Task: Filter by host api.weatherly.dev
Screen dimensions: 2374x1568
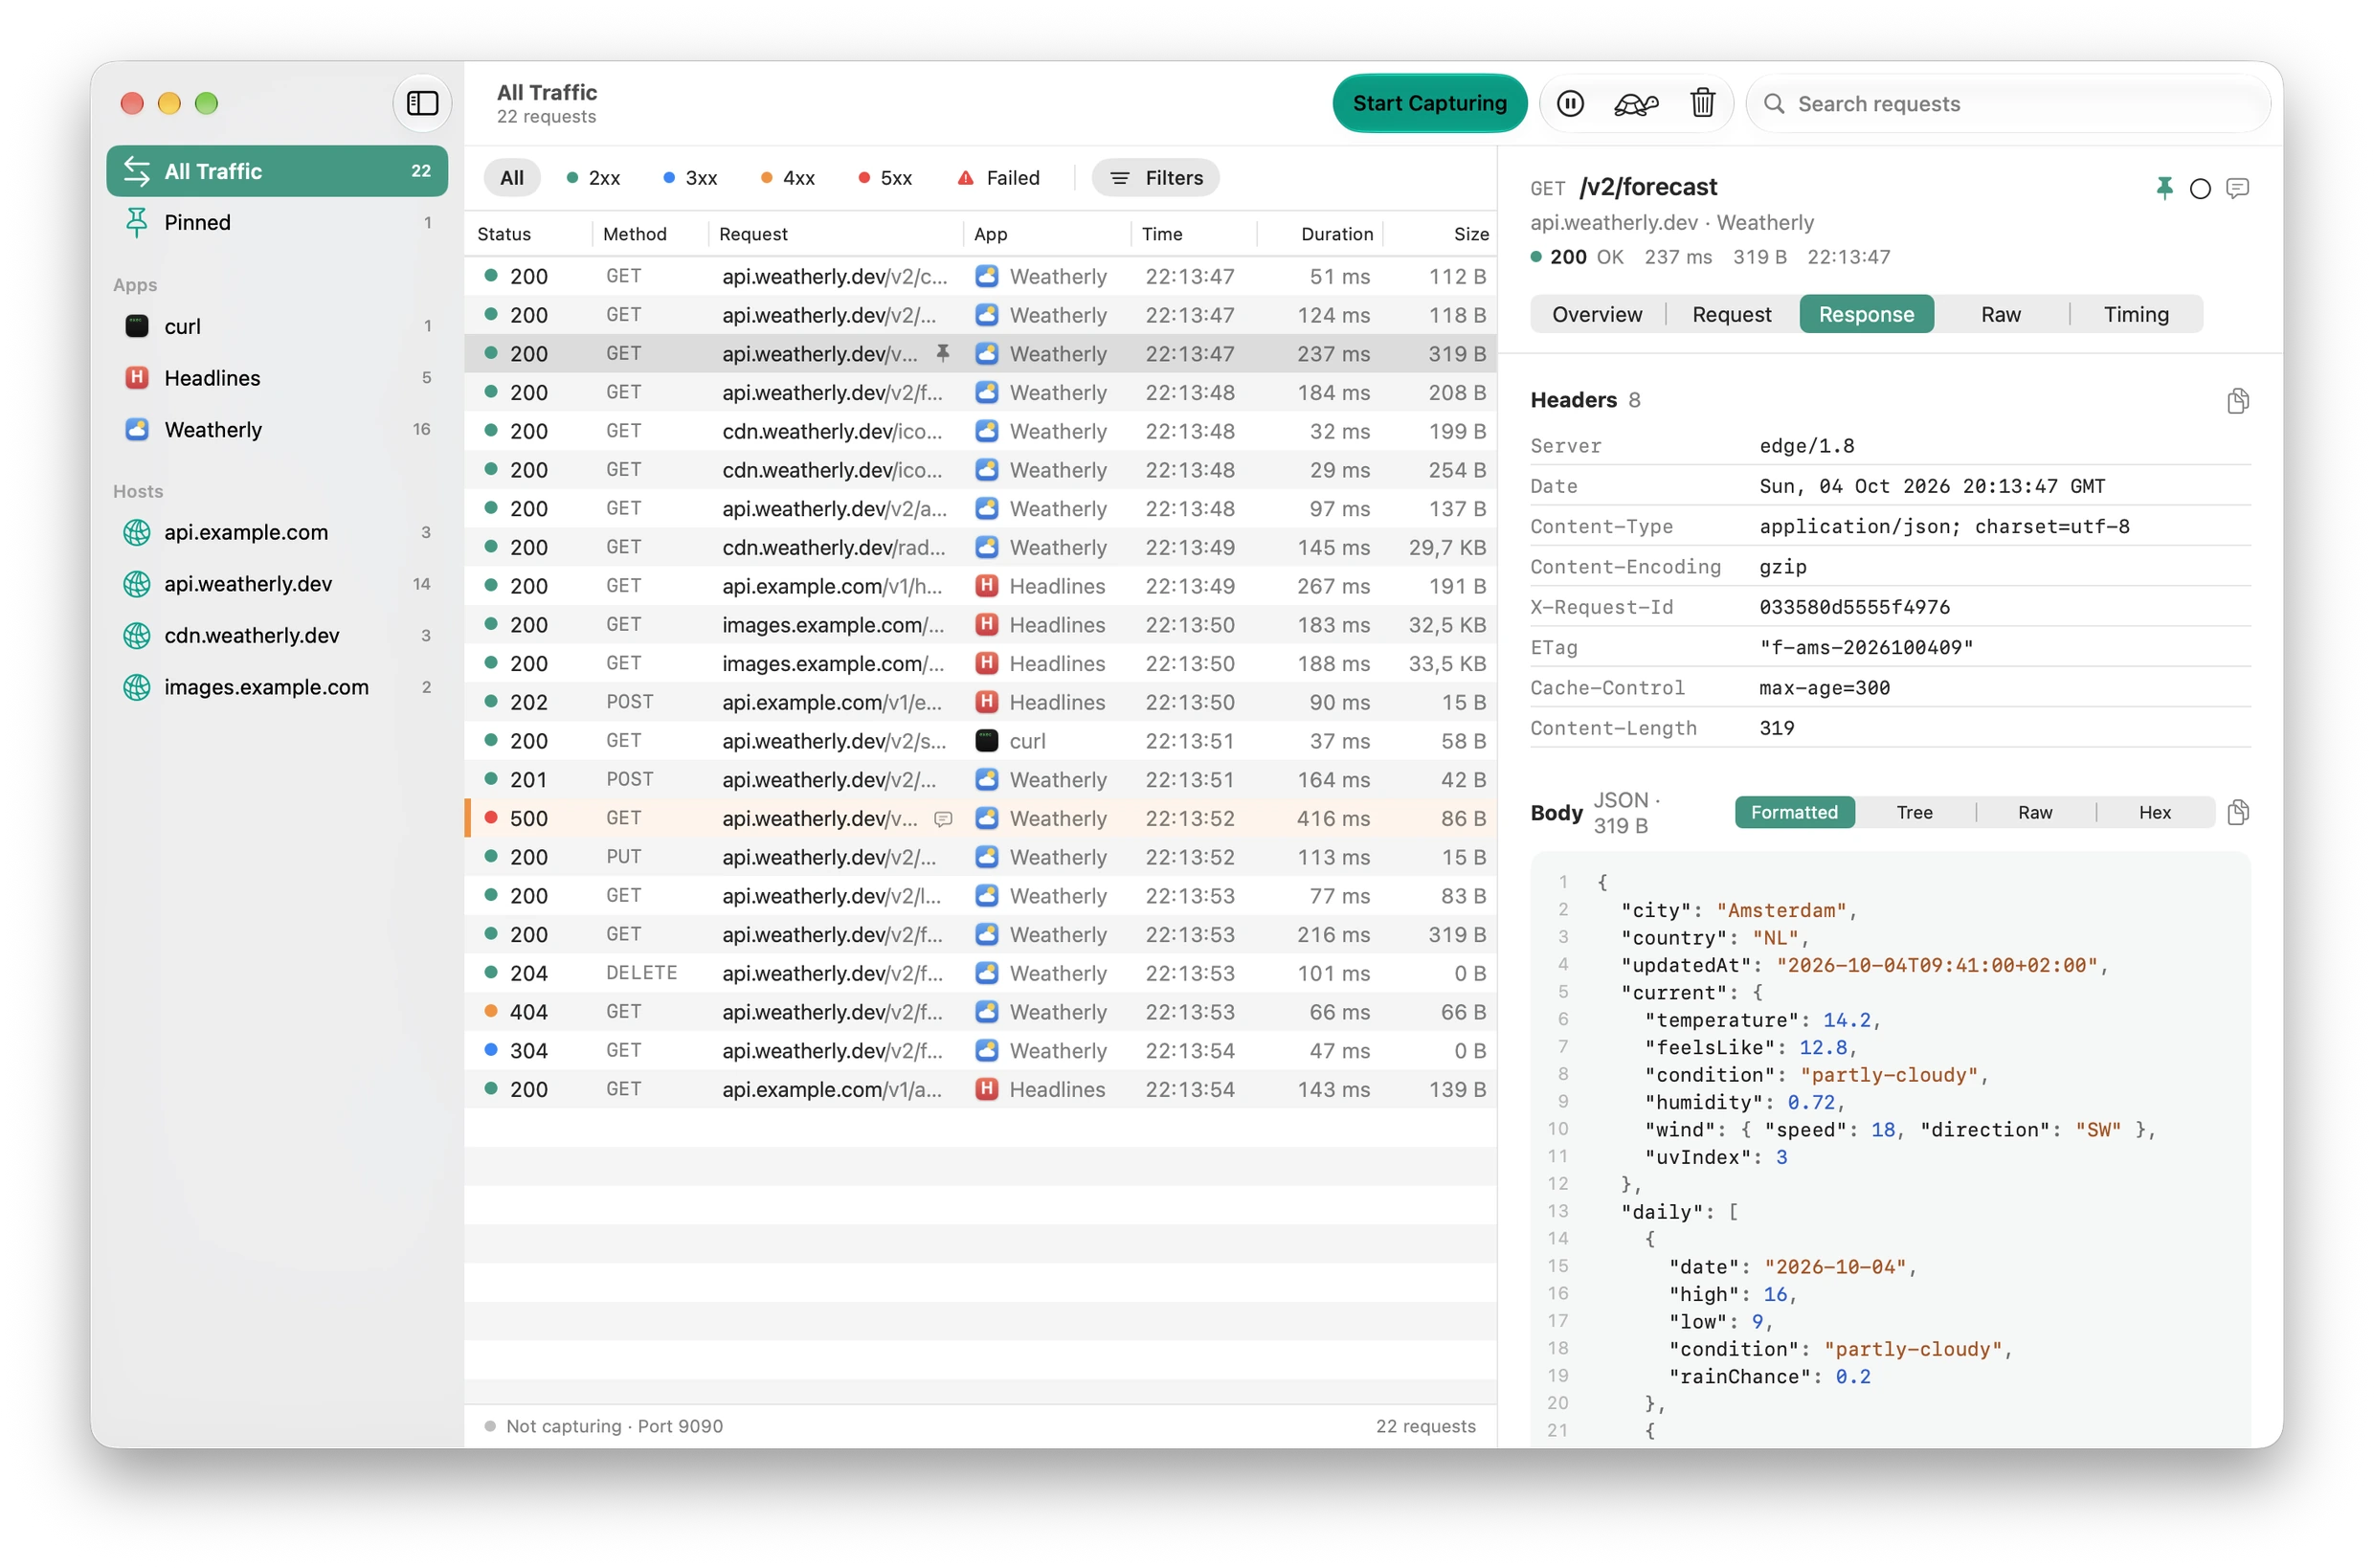Action: pyautogui.click(x=277, y=584)
